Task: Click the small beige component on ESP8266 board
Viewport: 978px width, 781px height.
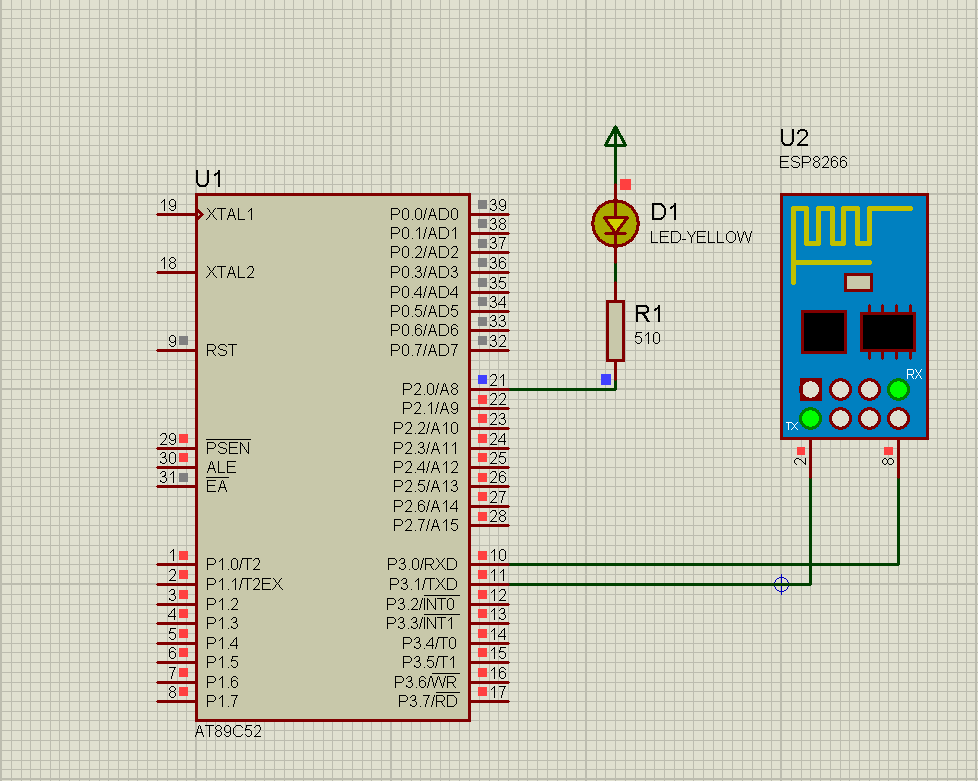Action: pos(858,283)
